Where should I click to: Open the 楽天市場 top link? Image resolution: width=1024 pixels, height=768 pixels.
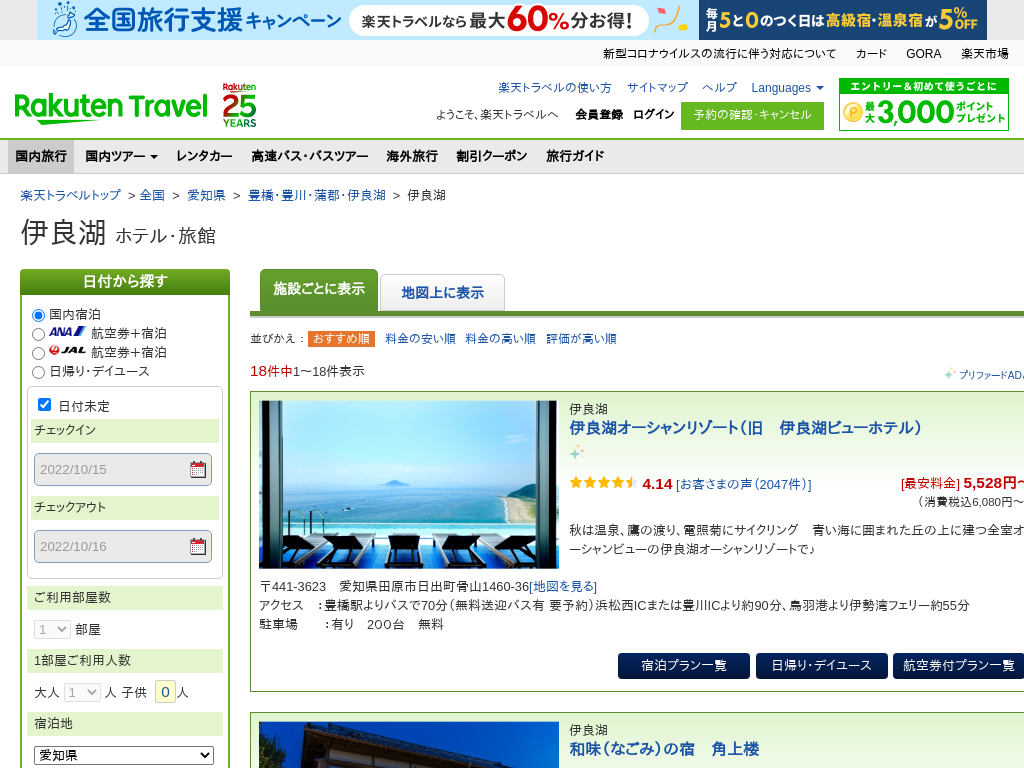[984, 54]
